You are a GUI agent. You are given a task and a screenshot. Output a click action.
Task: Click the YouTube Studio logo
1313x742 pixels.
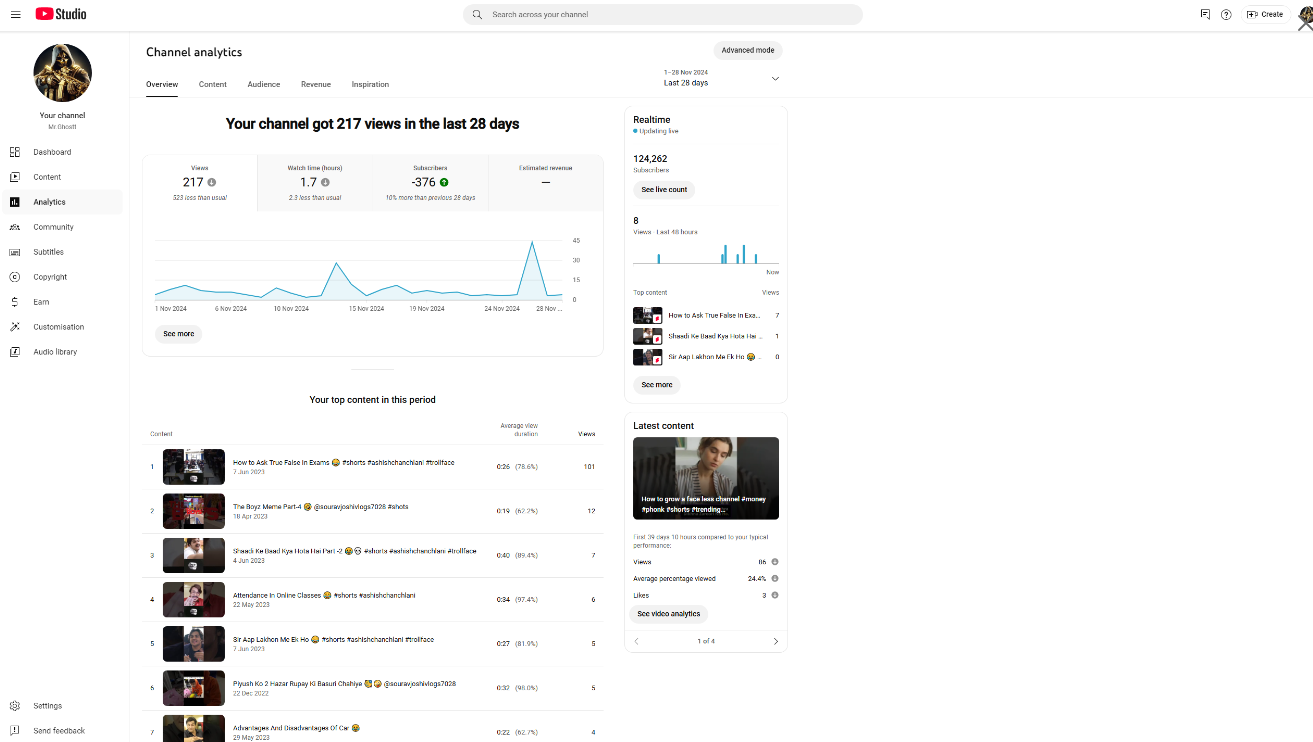pos(60,14)
